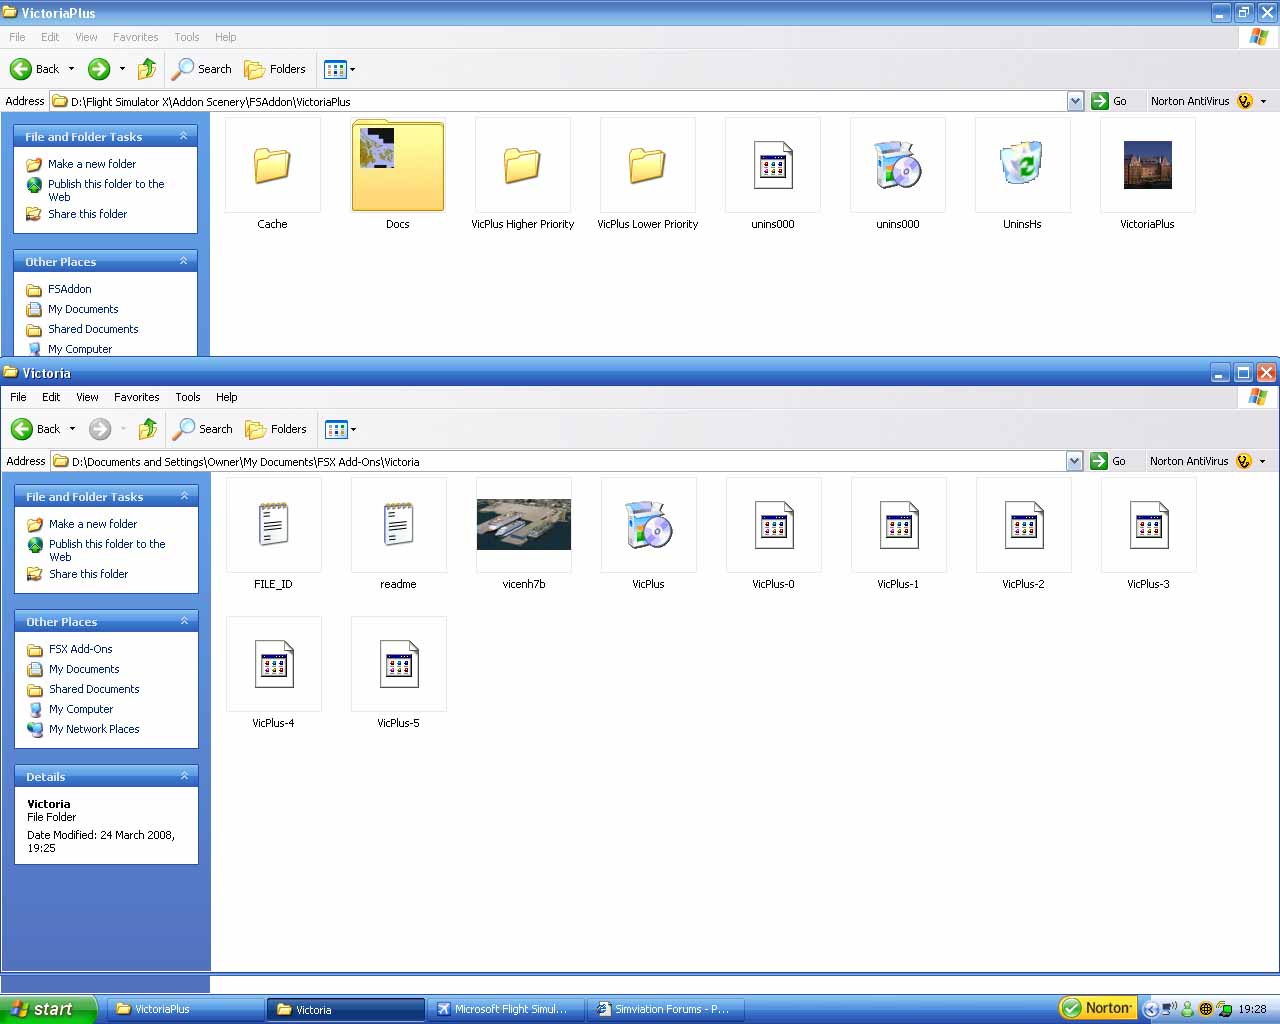Click the Up folder icon in VictoriaPlus toolbar
The width and height of the screenshot is (1280, 1024).
tap(147, 69)
